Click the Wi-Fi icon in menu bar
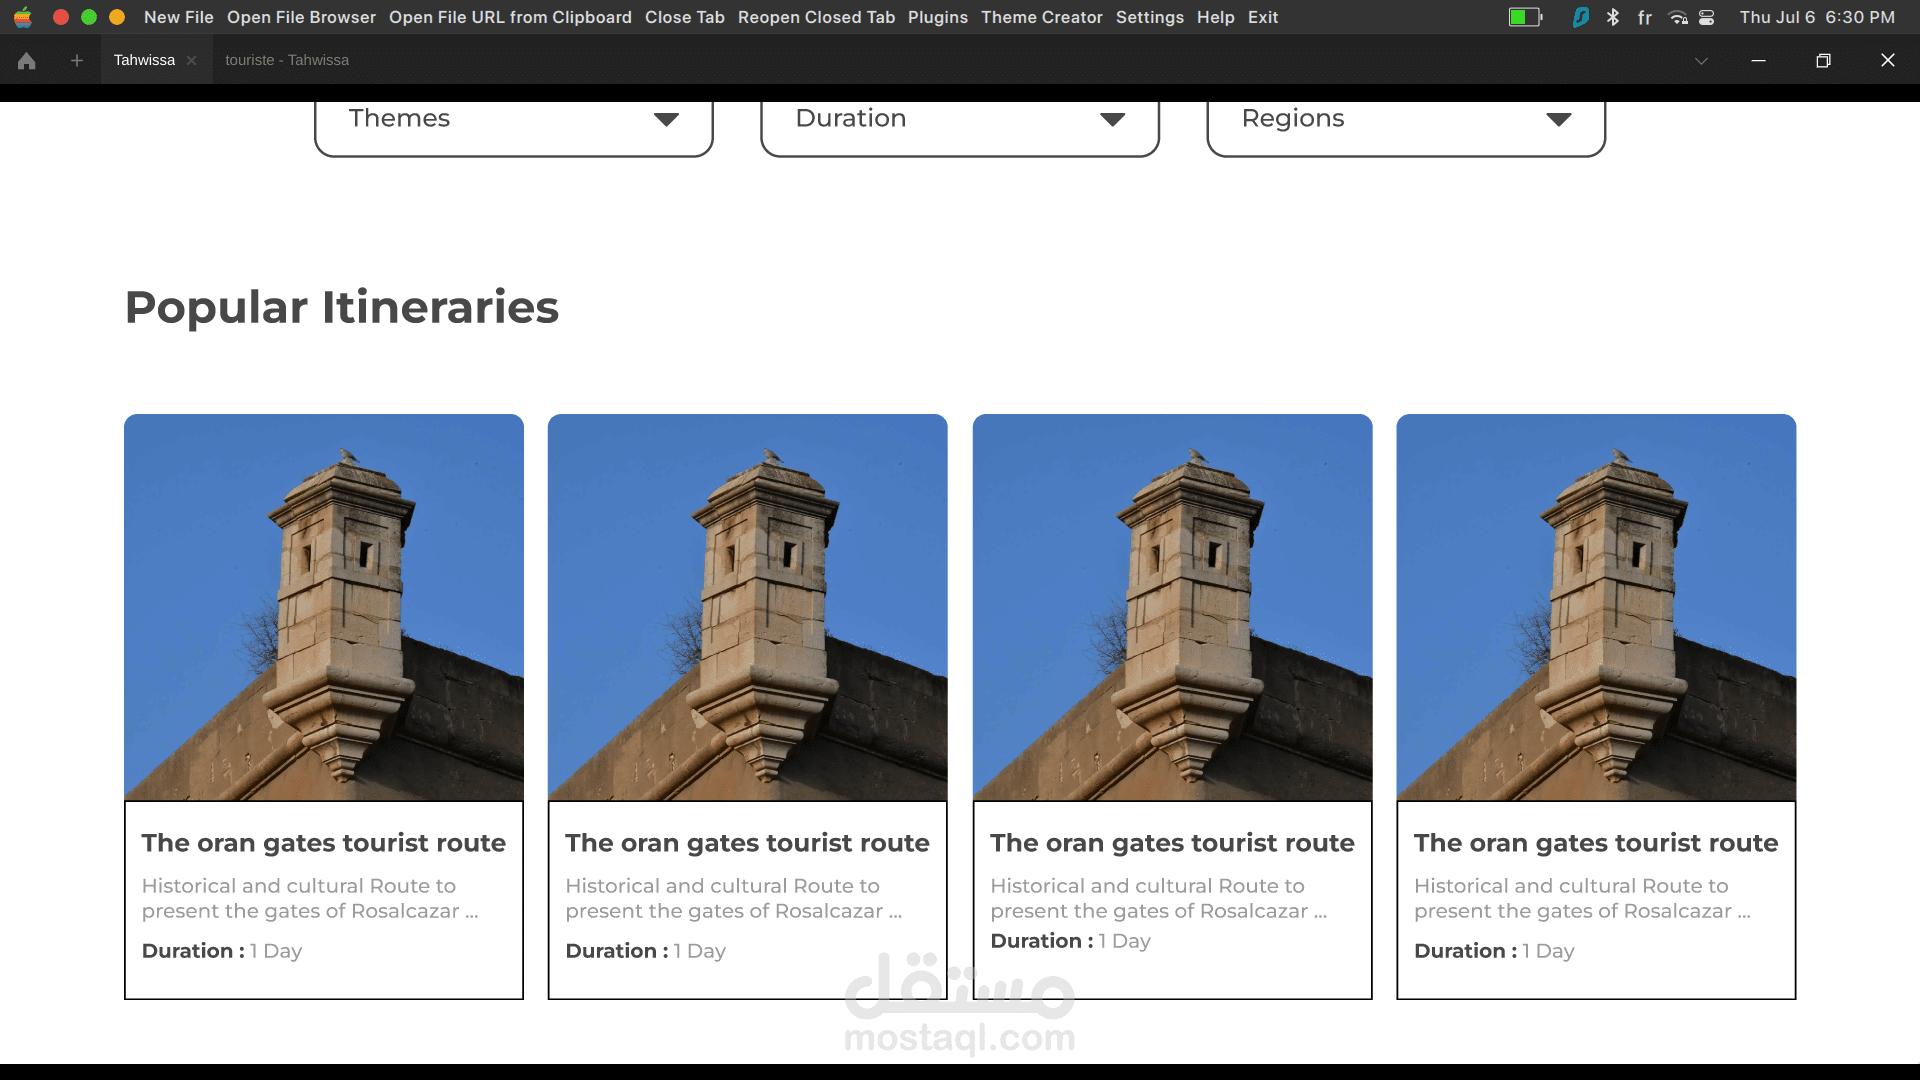The height and width of the screenshot is (1080, 1920). tap(1678, 17)
